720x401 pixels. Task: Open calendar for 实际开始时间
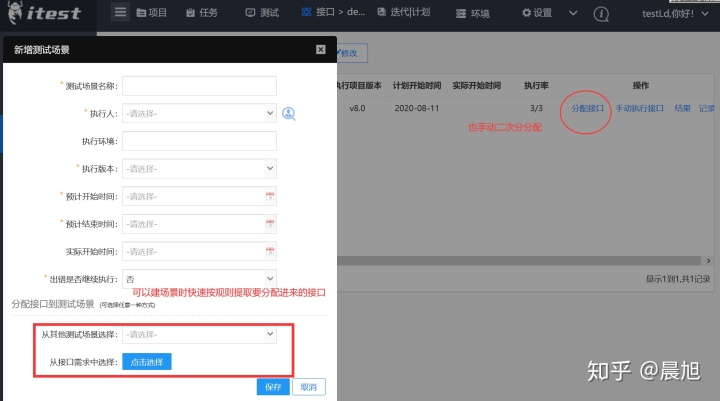(x=270, y=251)
